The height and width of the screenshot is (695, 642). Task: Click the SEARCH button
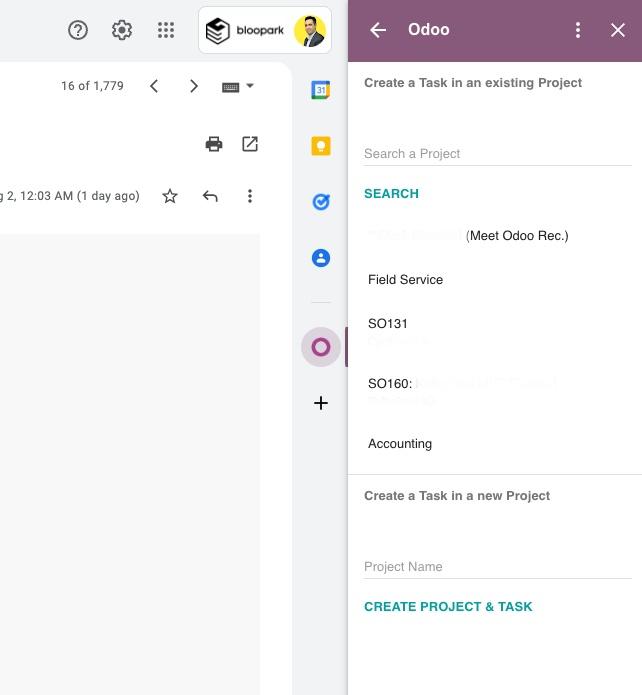point(391,194)
